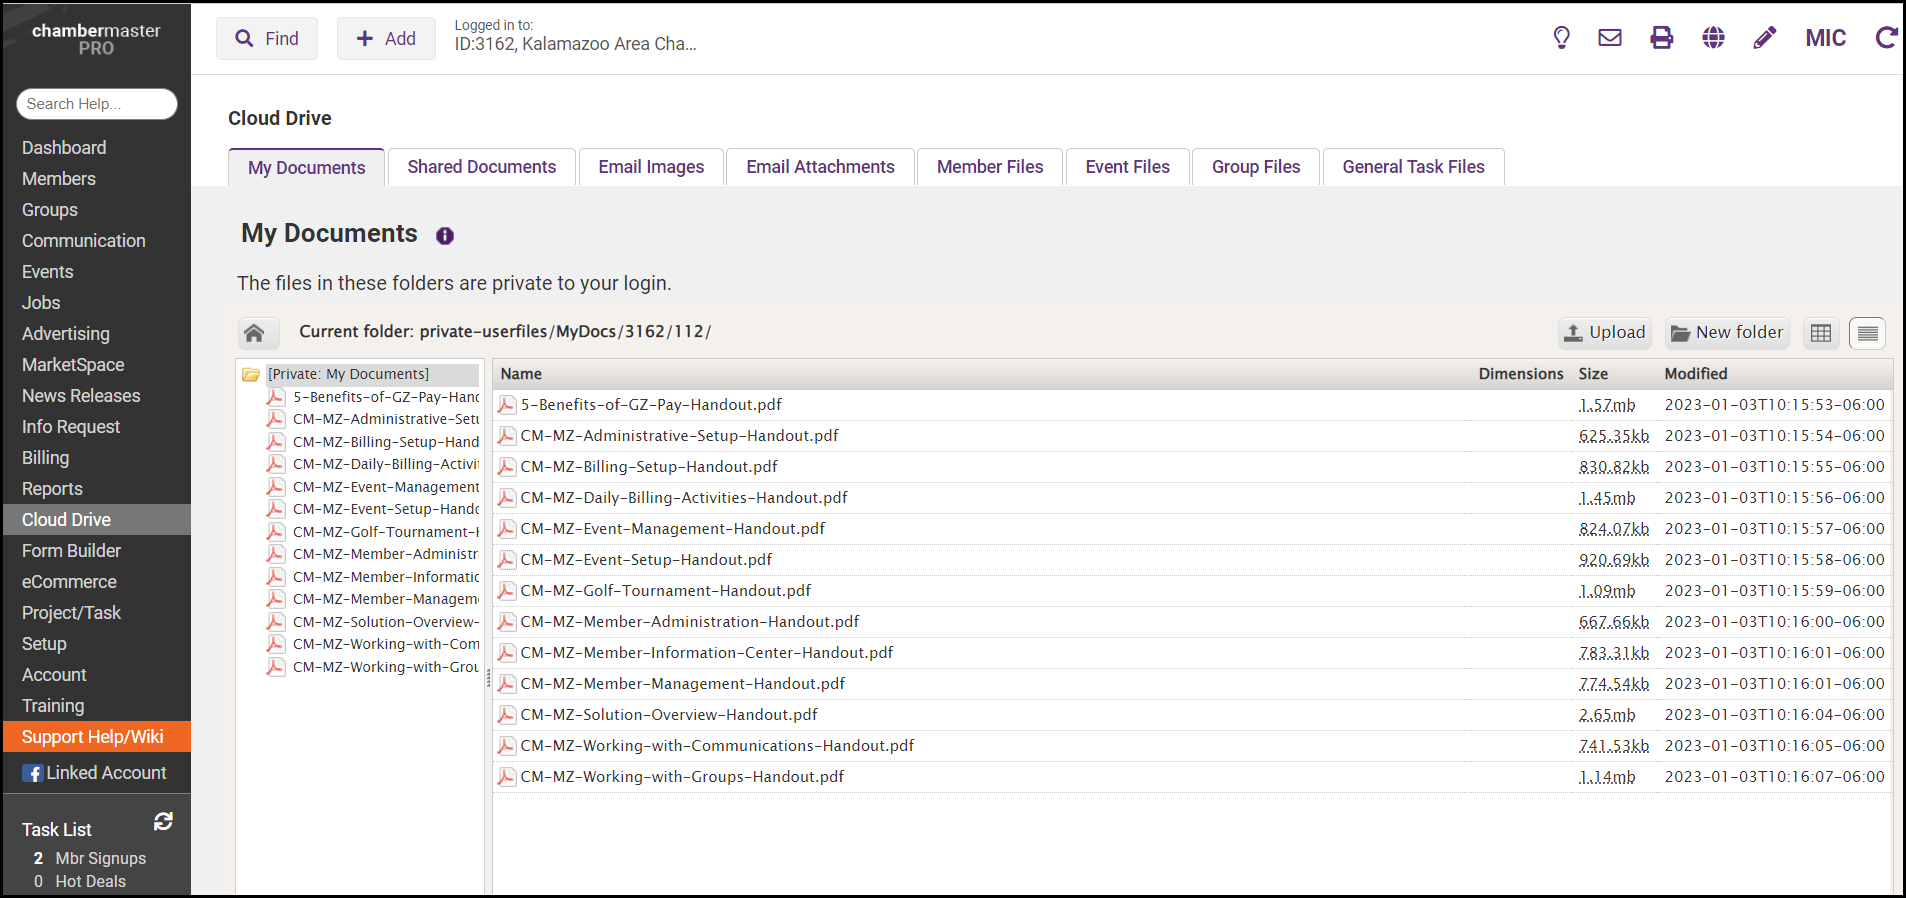Collapse the Private My Documents folder

tap(251, 375)
